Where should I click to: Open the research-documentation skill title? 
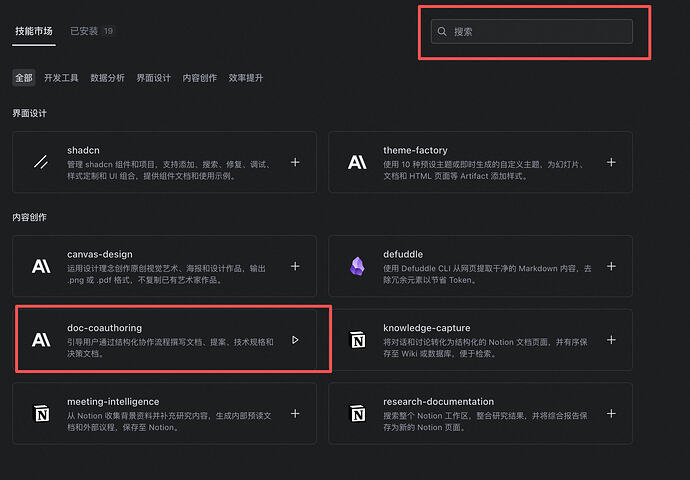pos(438,402)
